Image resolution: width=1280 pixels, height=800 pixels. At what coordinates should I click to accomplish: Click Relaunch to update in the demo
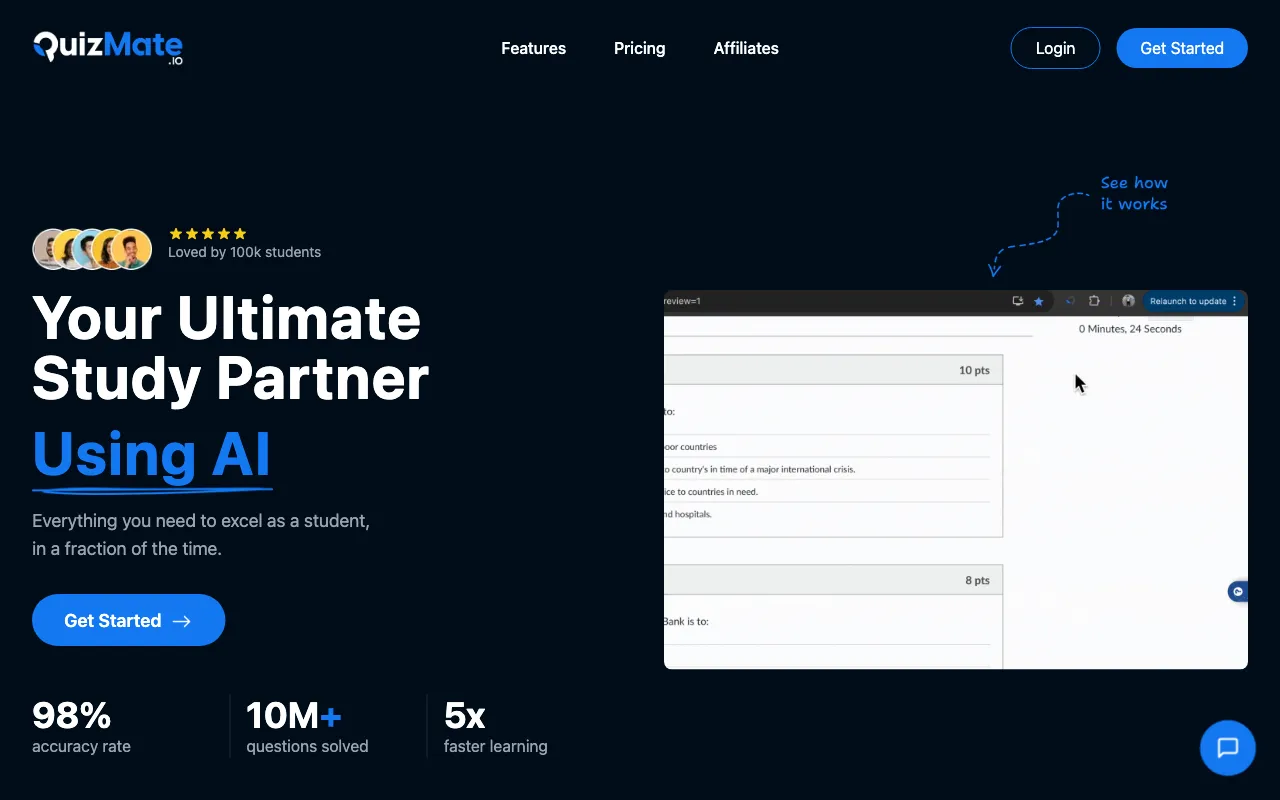pyautogui.click(x=1193, y=301)
